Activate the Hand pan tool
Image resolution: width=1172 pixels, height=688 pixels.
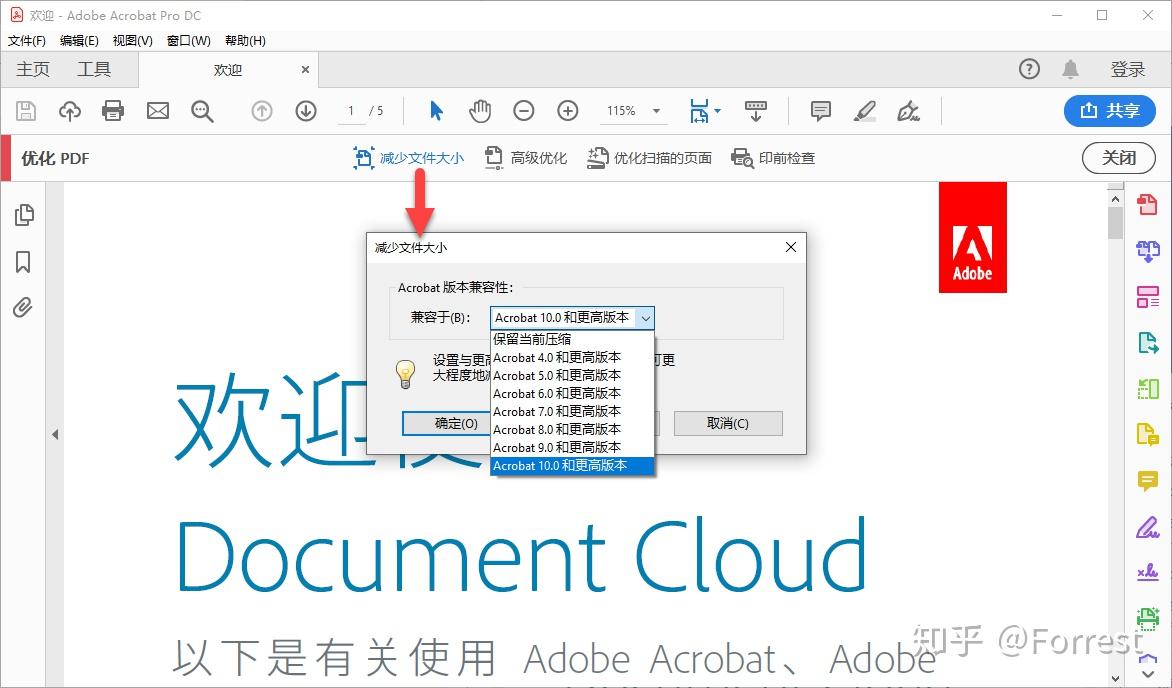point(480,111)
